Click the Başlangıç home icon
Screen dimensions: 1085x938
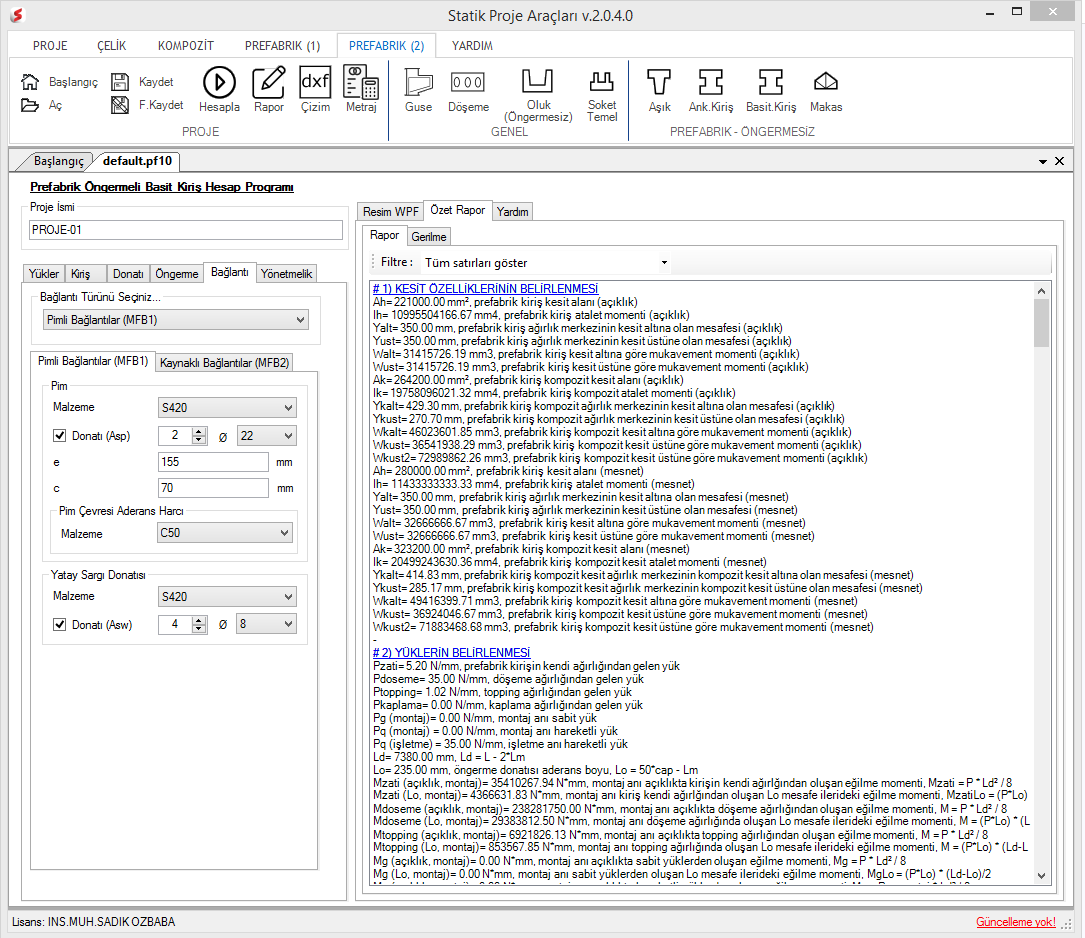click(30, 82)
